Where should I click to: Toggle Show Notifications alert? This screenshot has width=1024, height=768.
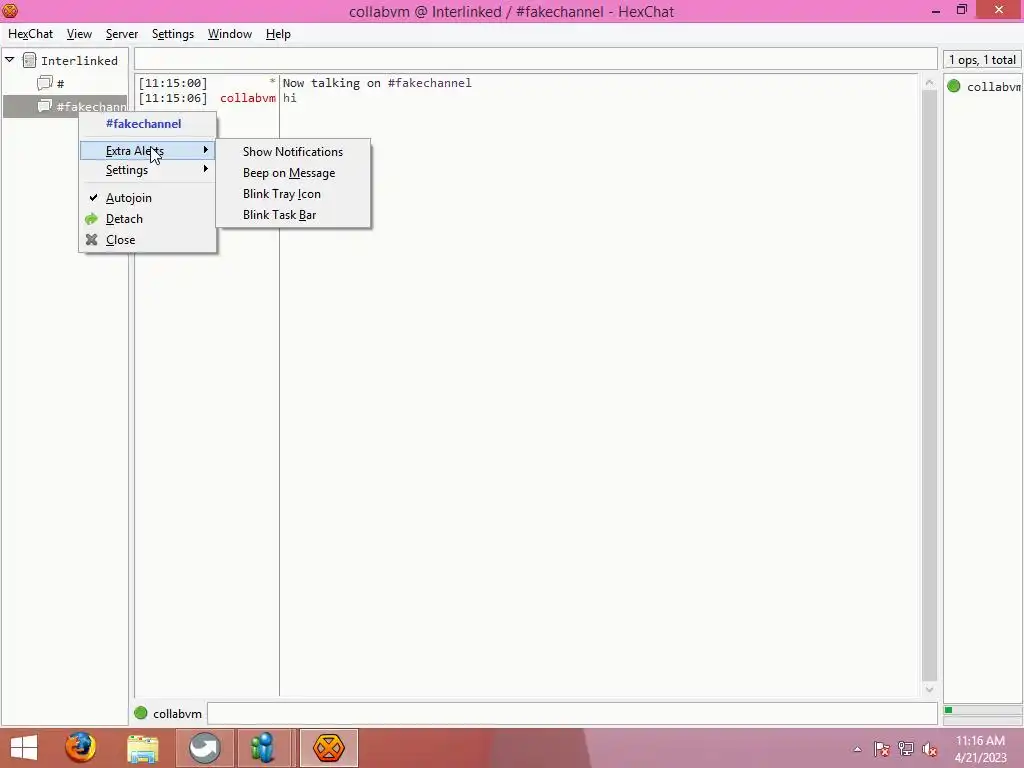(293, 152)
